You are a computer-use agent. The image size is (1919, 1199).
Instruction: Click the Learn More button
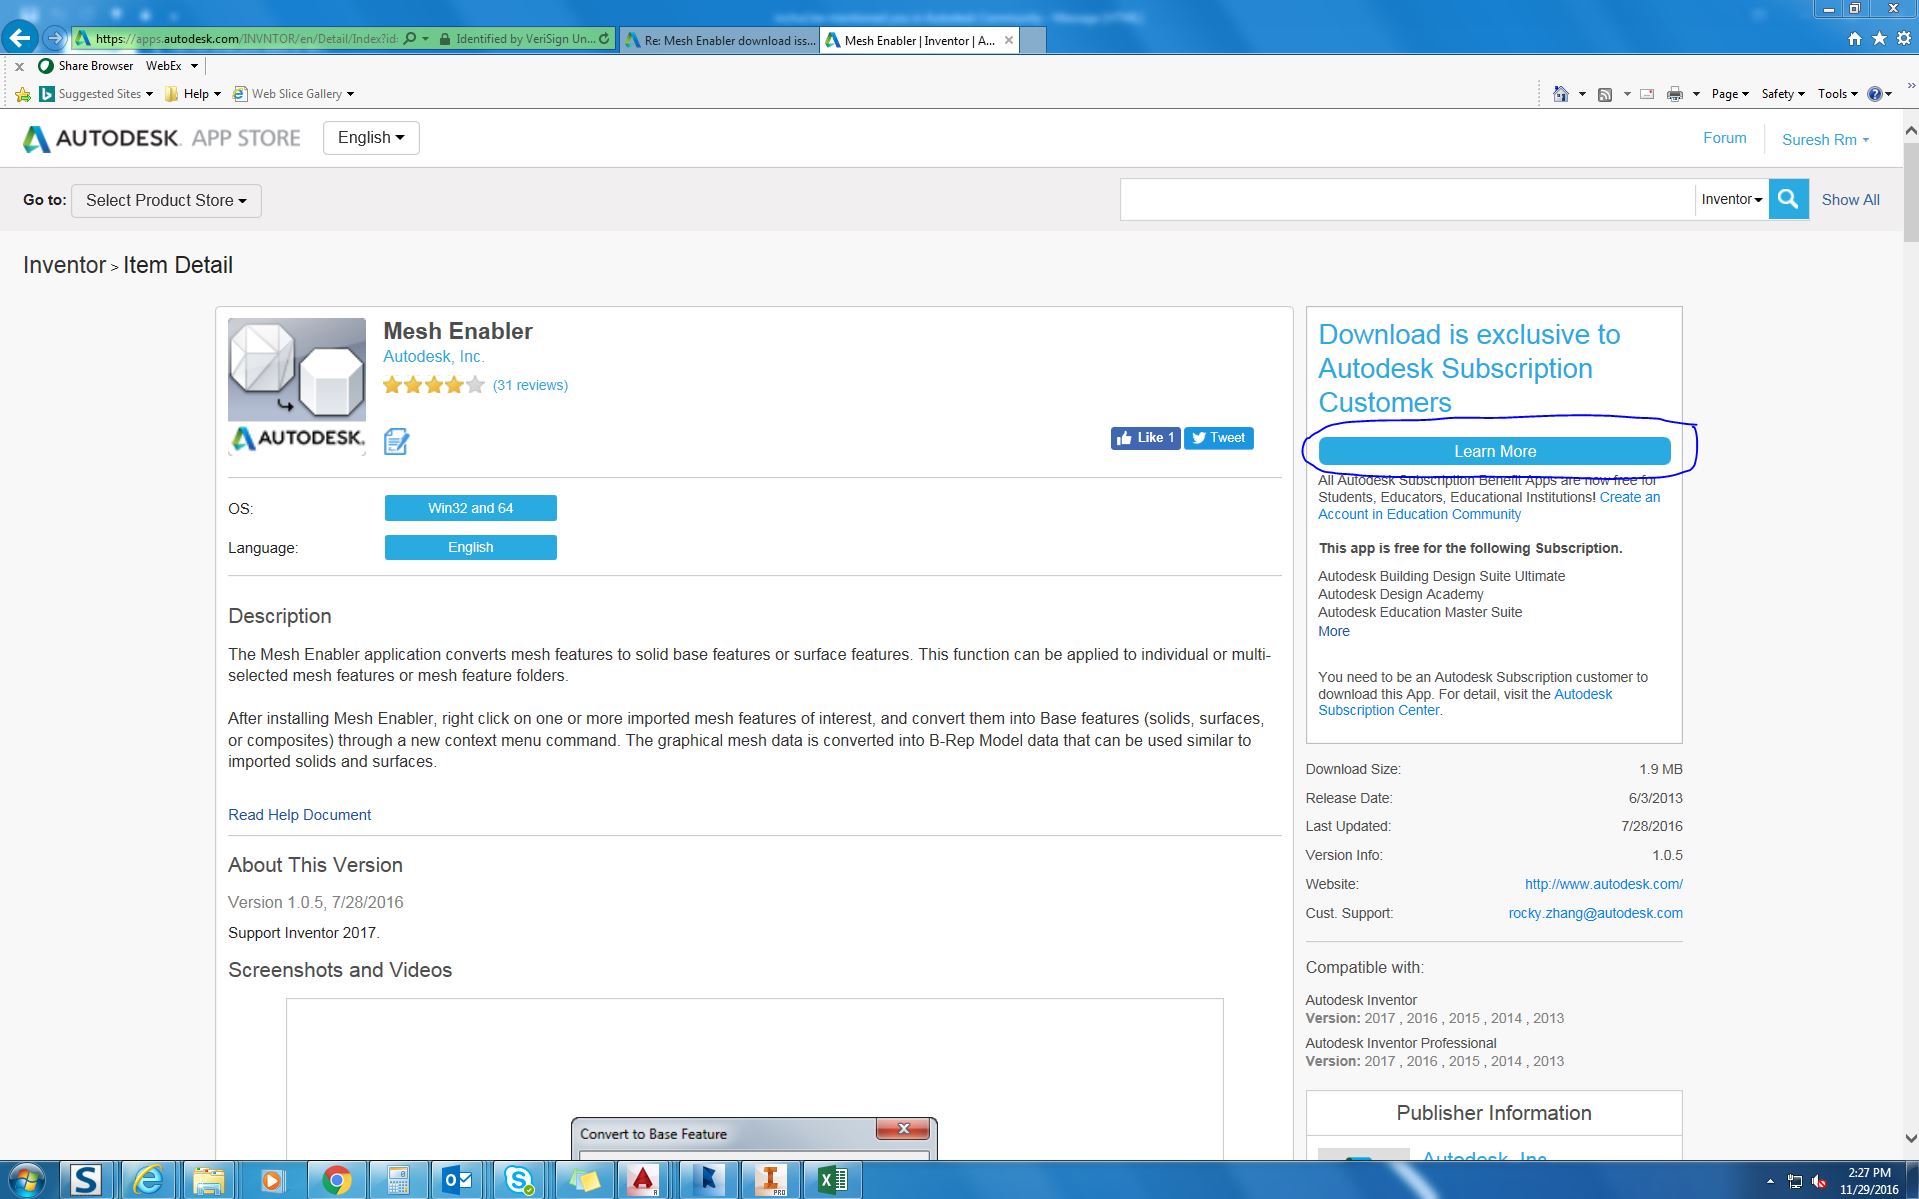point(1494,451)
